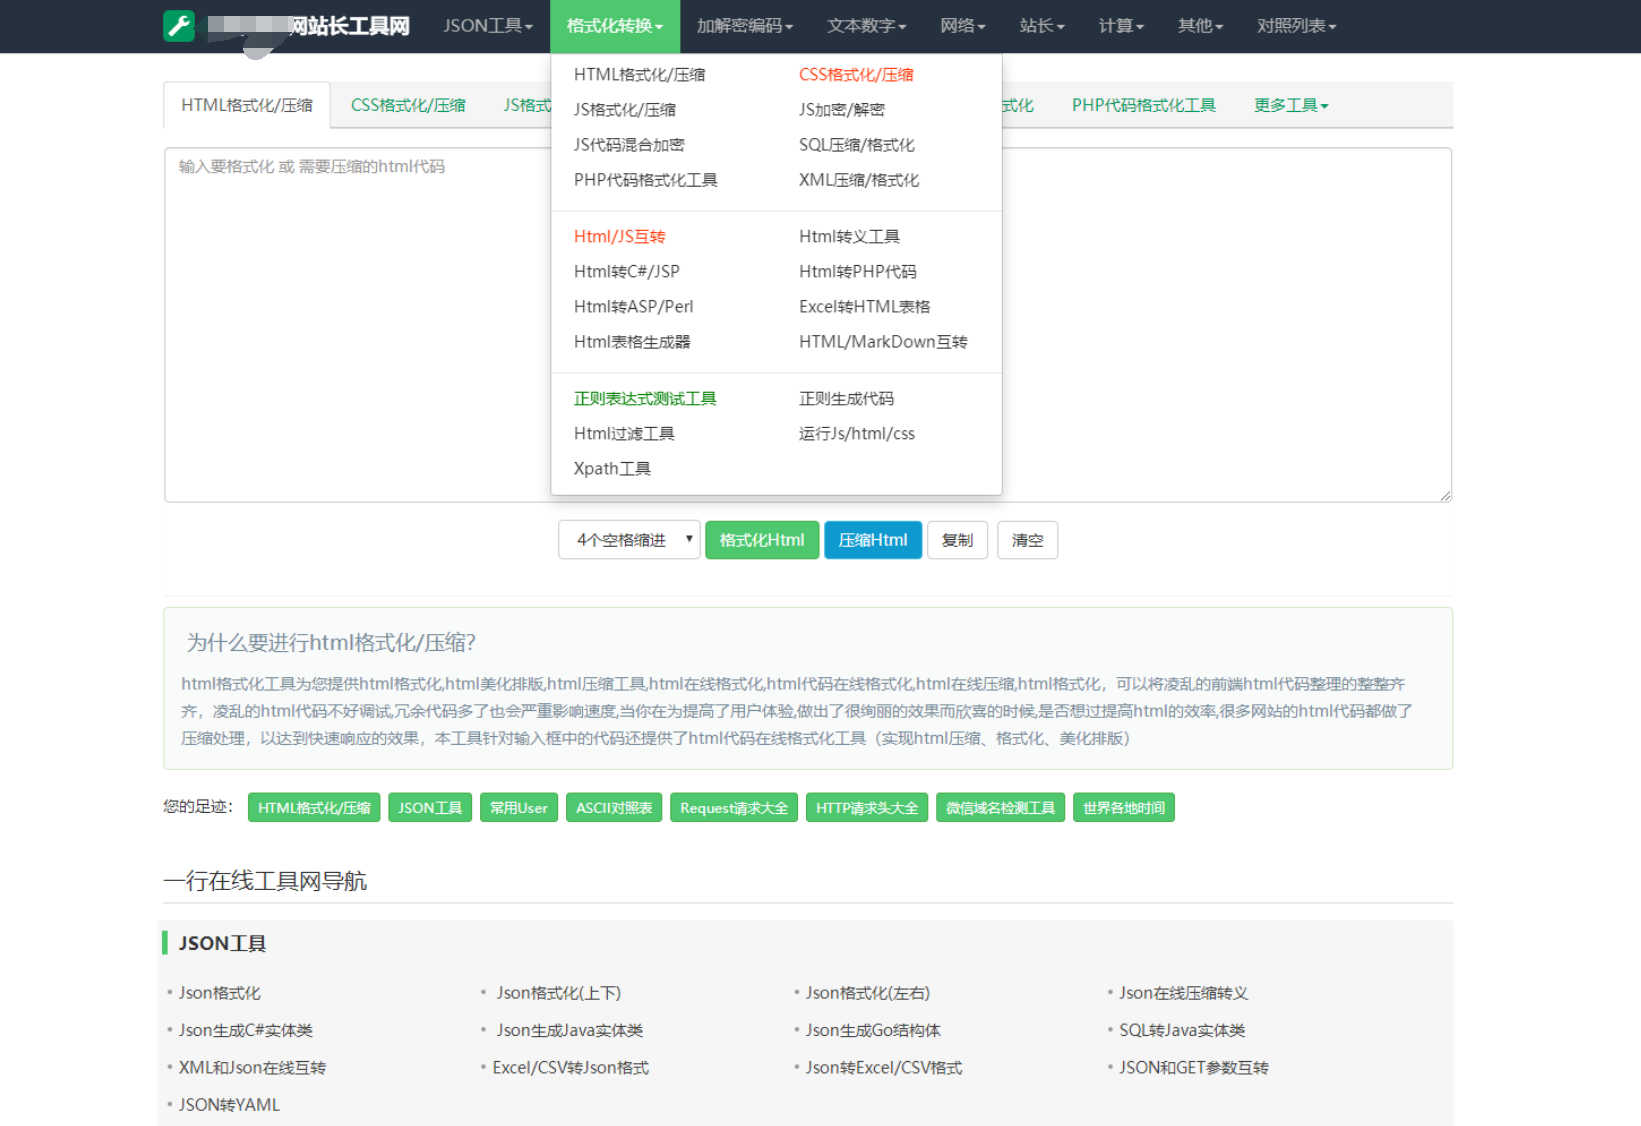Open the JSON工具 navigation dropdown
Viewport: 1641px width, 1126px height.
(488, 26)
